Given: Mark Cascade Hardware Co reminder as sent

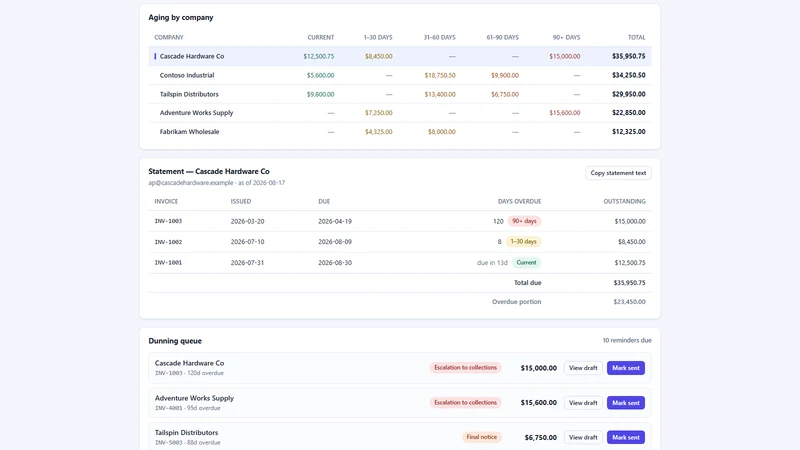Looking at the screenshot, I should 626,368.
